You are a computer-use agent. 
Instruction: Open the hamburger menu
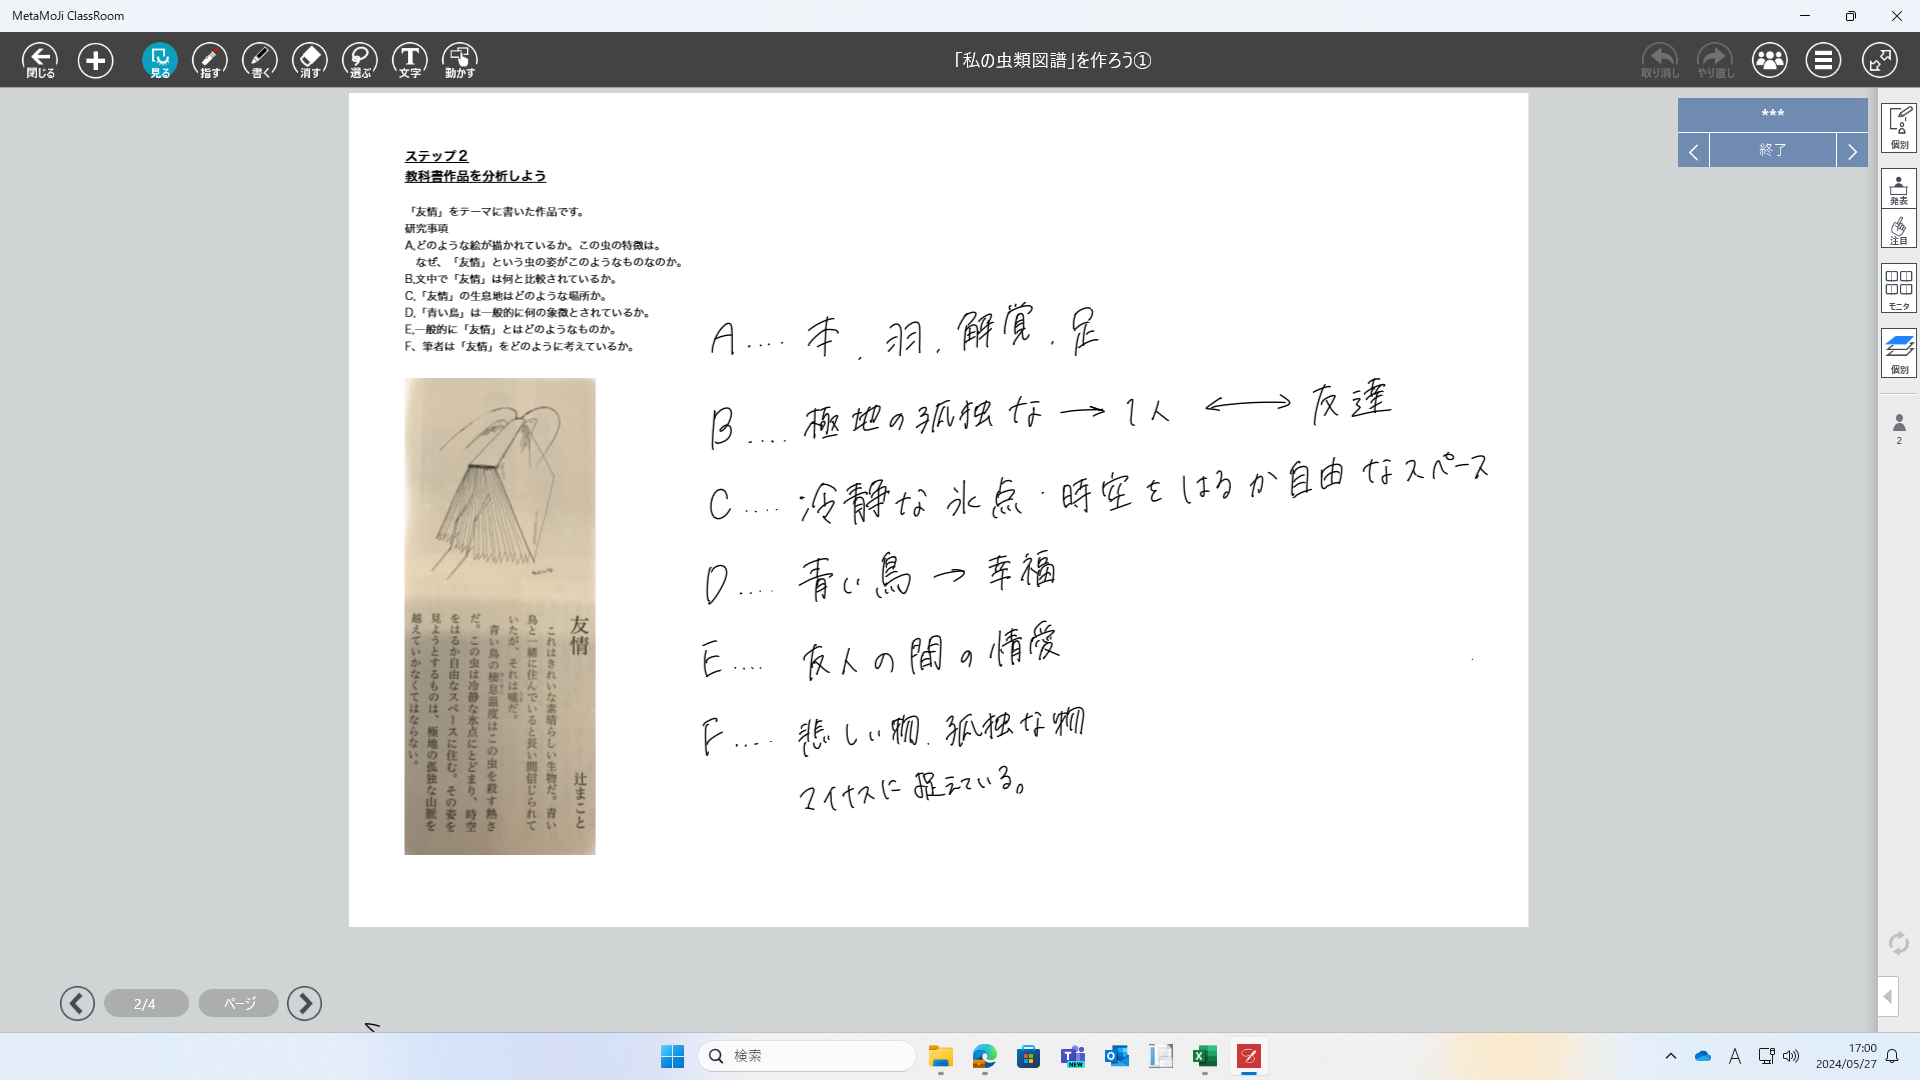(x=1823, y=60)
